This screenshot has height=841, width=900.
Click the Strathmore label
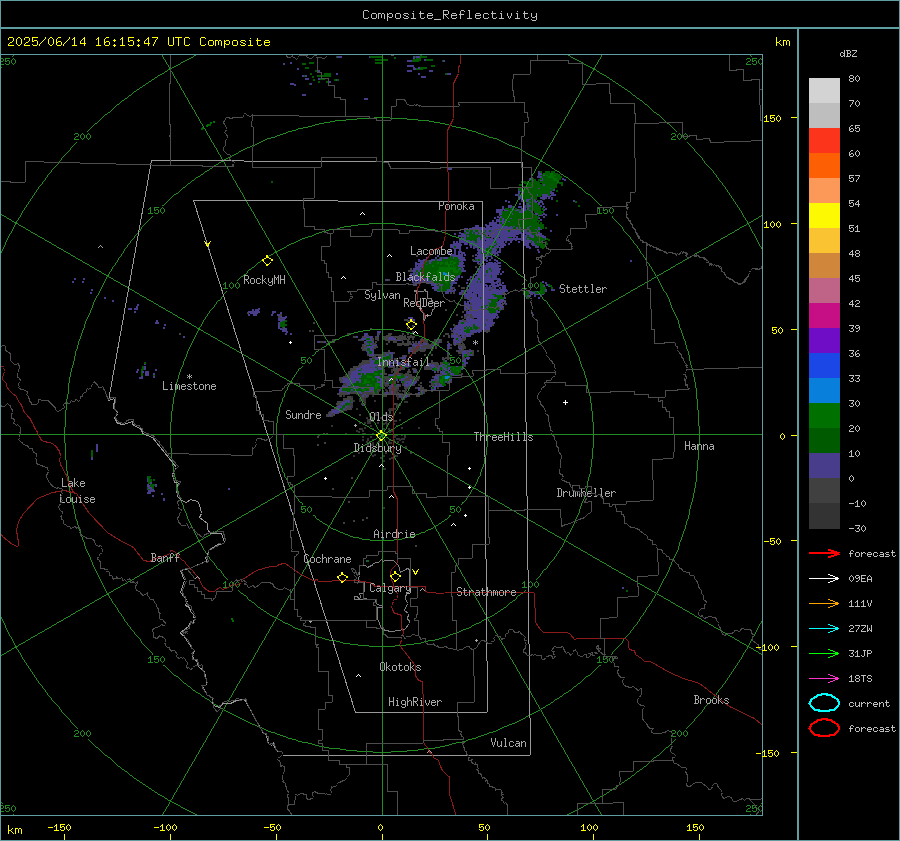(486, 592)
